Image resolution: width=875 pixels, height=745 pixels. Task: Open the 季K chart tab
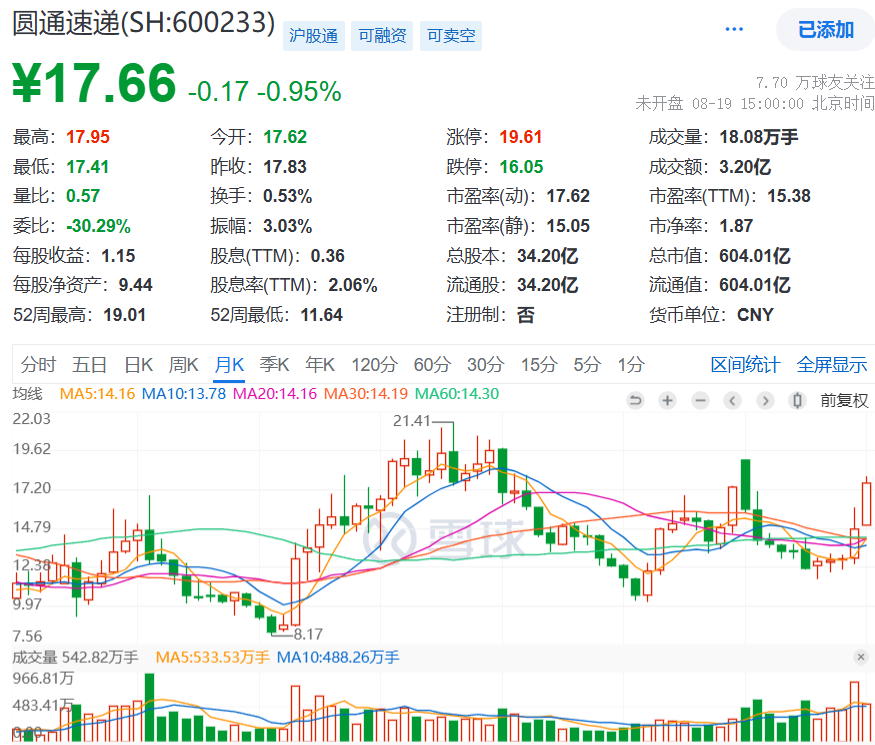[x=274, y=365]
